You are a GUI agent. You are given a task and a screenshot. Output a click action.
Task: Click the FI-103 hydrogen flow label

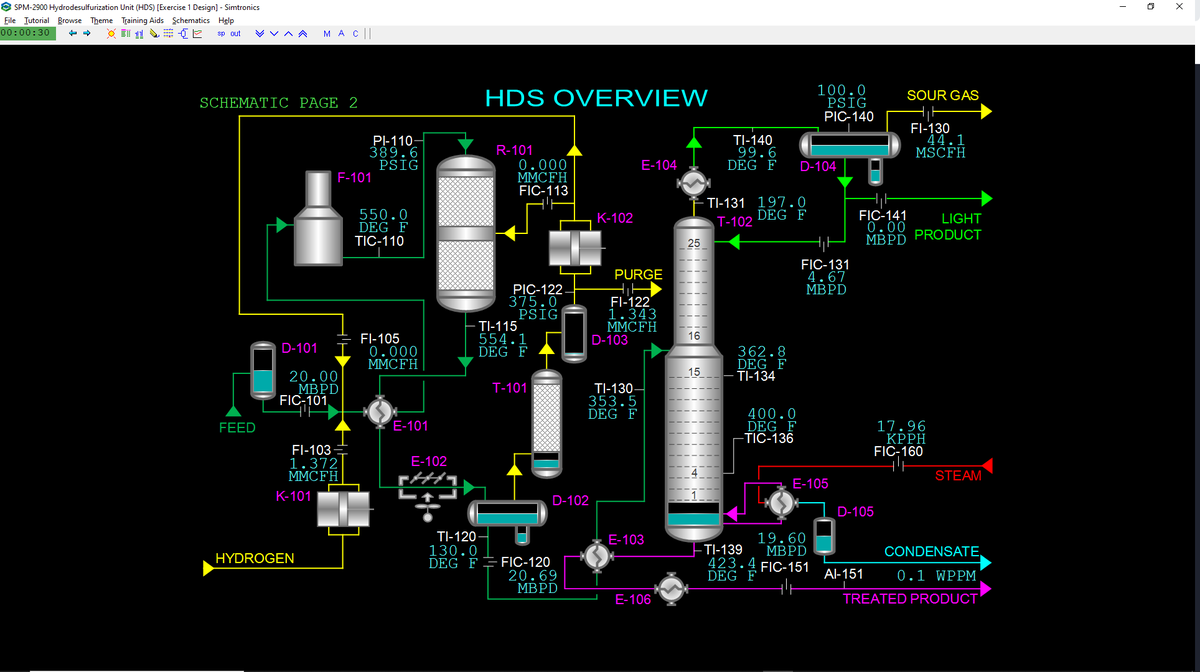310,450
